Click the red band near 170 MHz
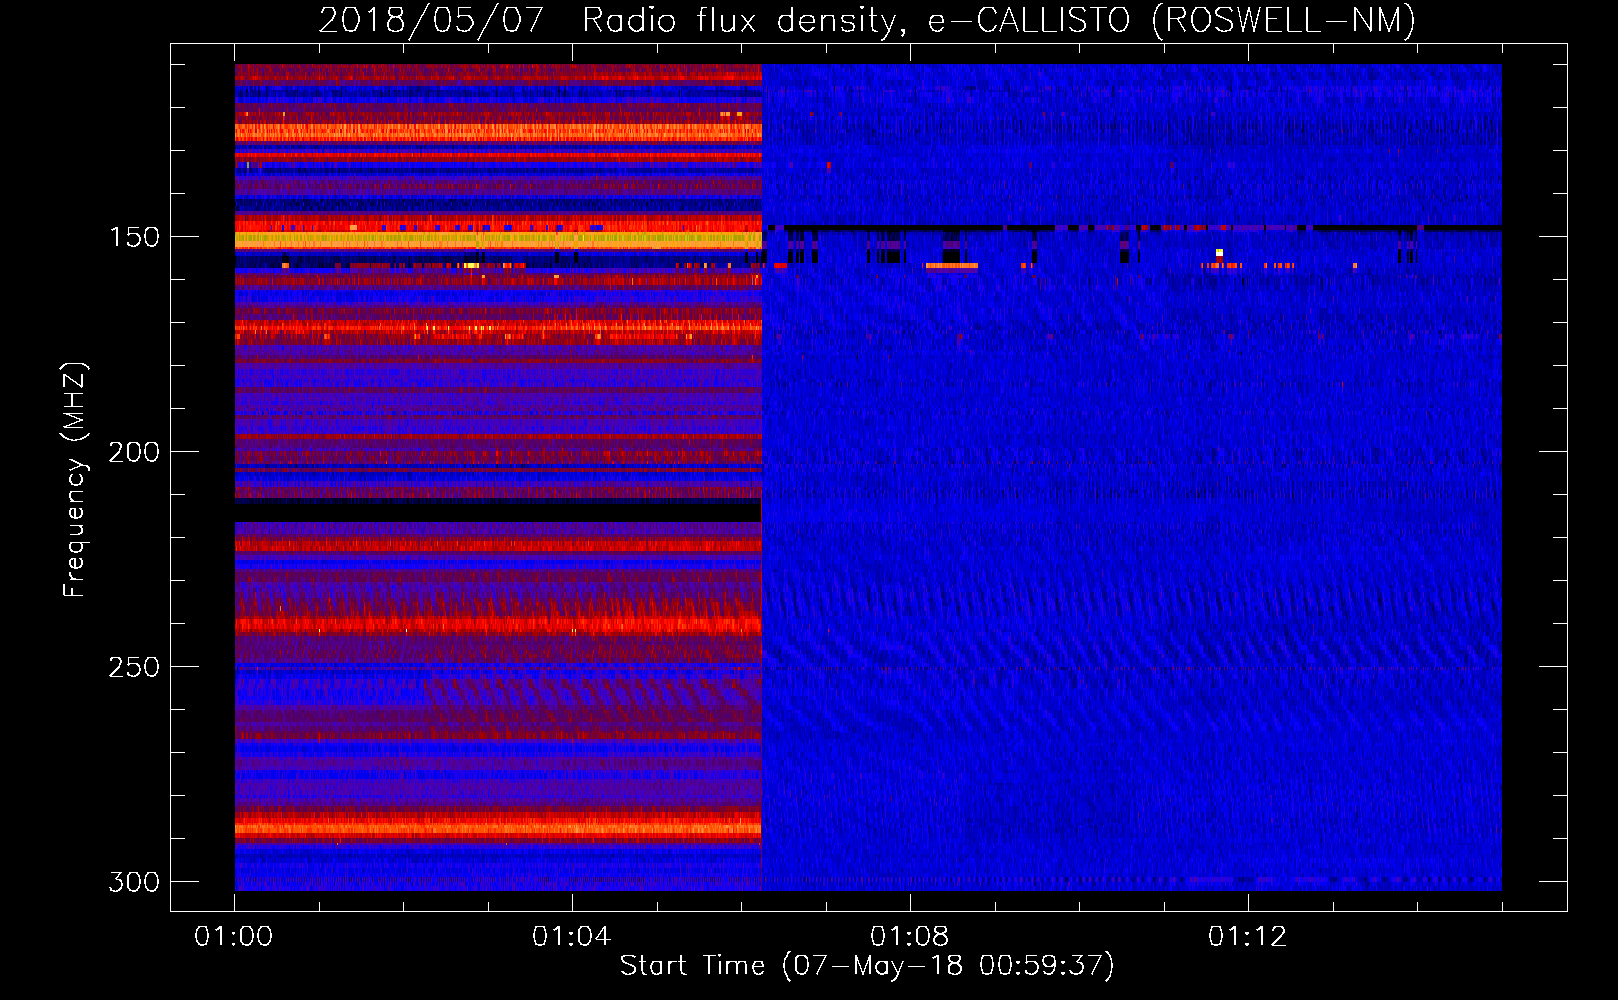Viewport: 1618px width, 1000px height. coord(498,326)
